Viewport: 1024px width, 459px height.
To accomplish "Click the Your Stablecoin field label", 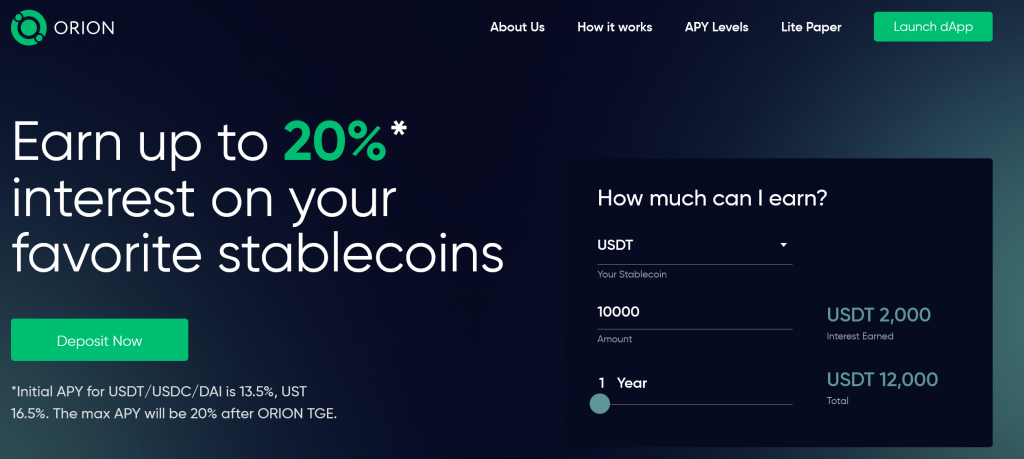I will (632, 275).
